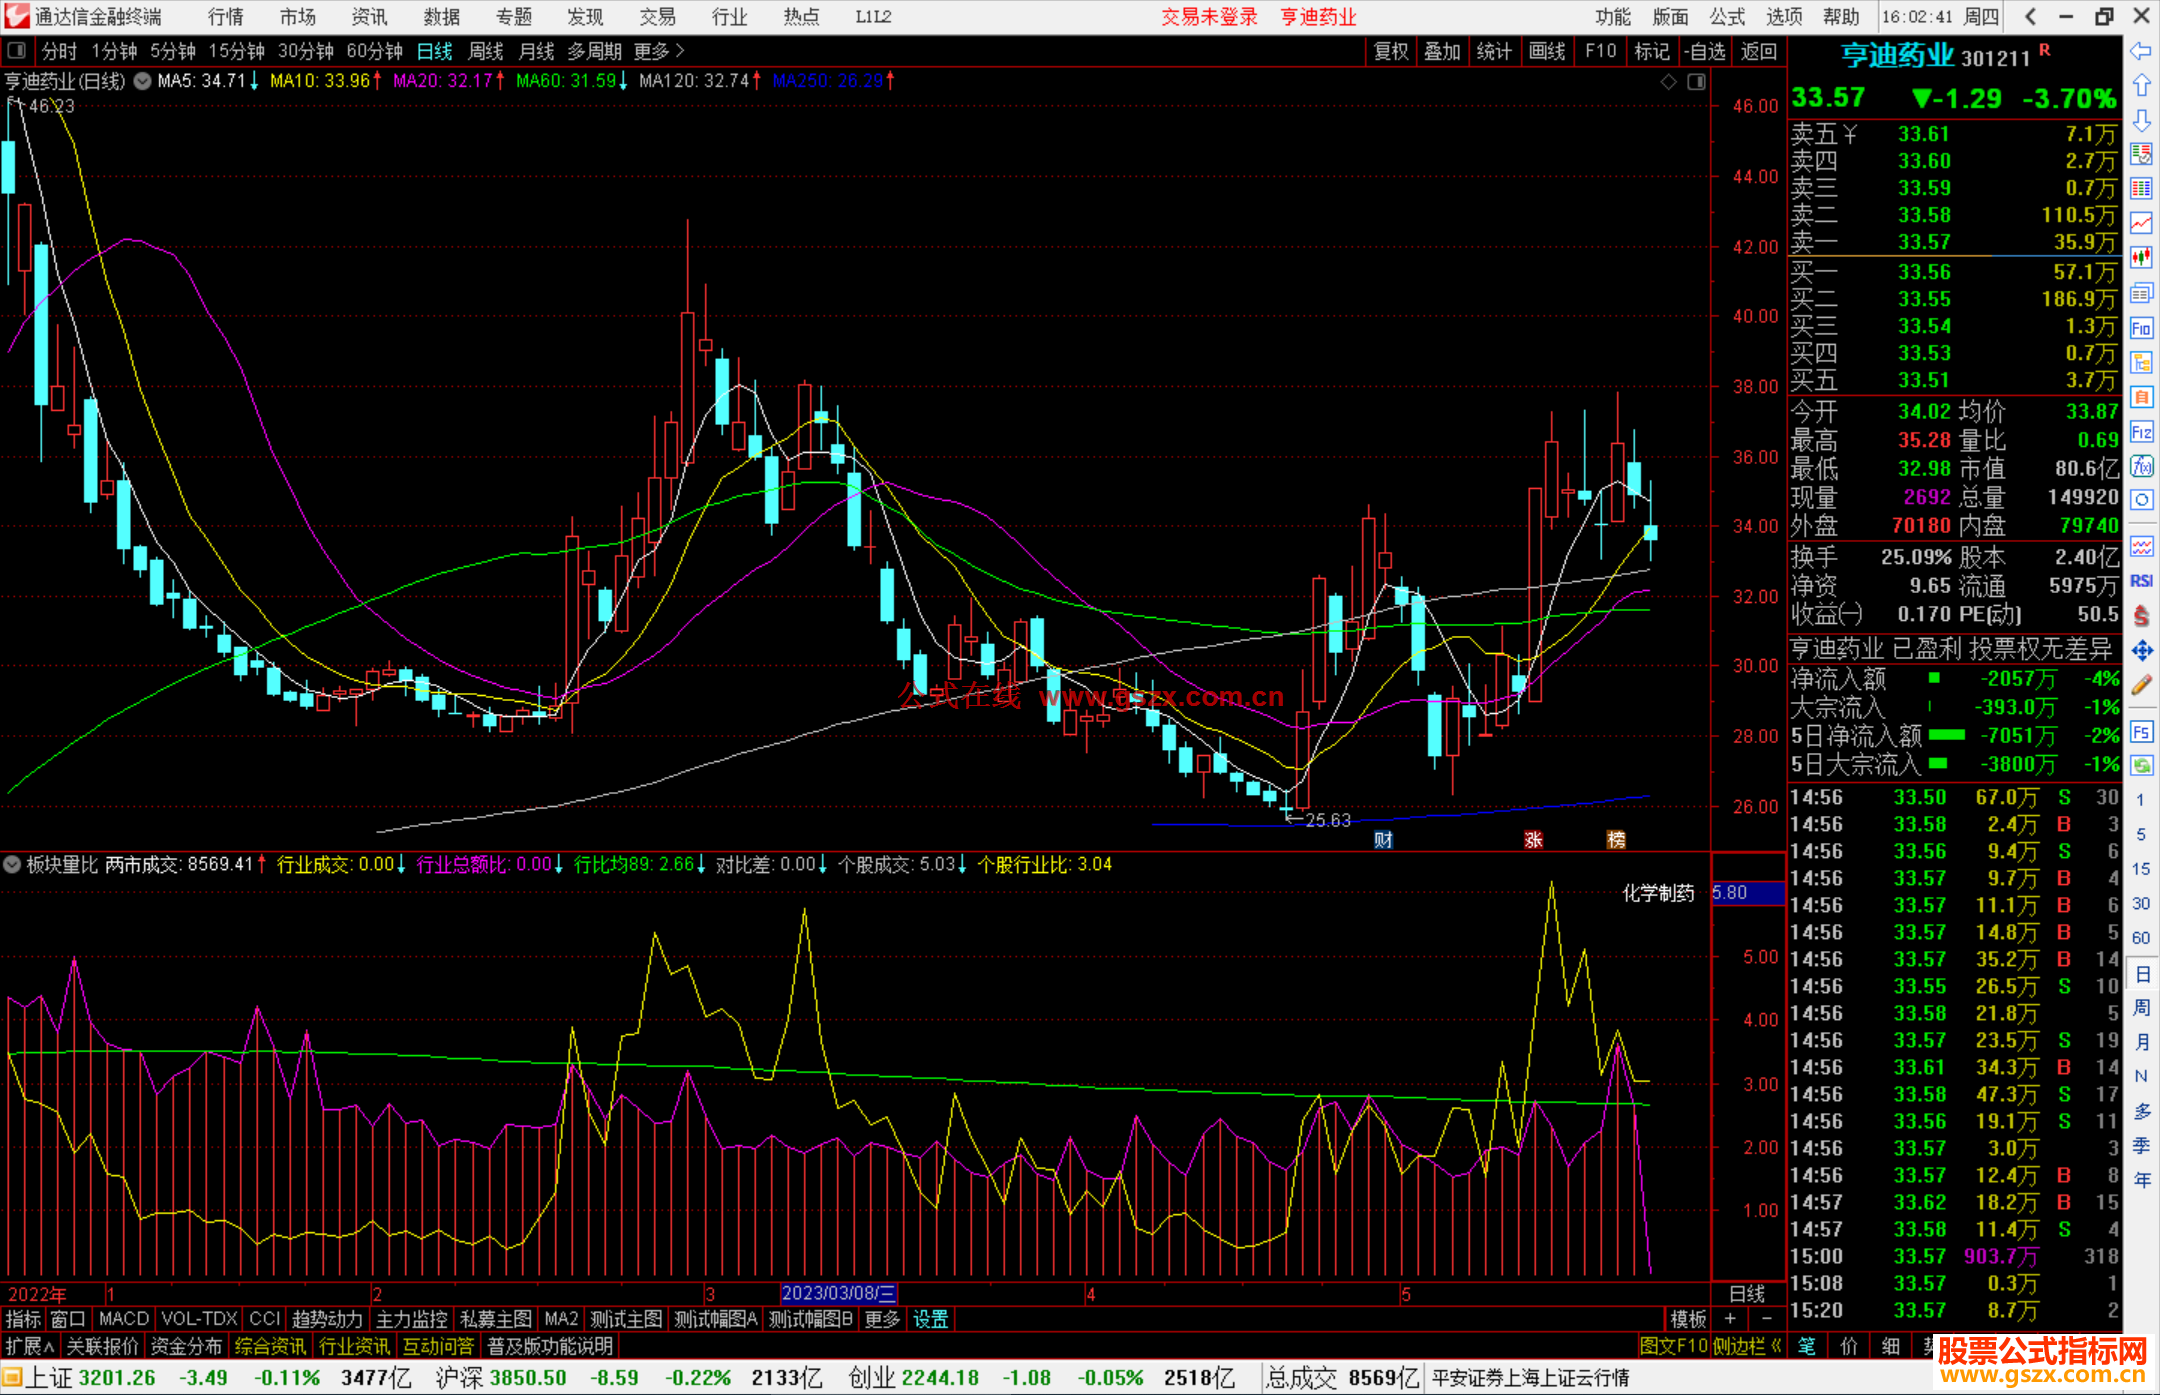Toggle the round button before 板块量比 indicator
The width and height of the screenshot is (2160, 1395).
click(12, 864)
